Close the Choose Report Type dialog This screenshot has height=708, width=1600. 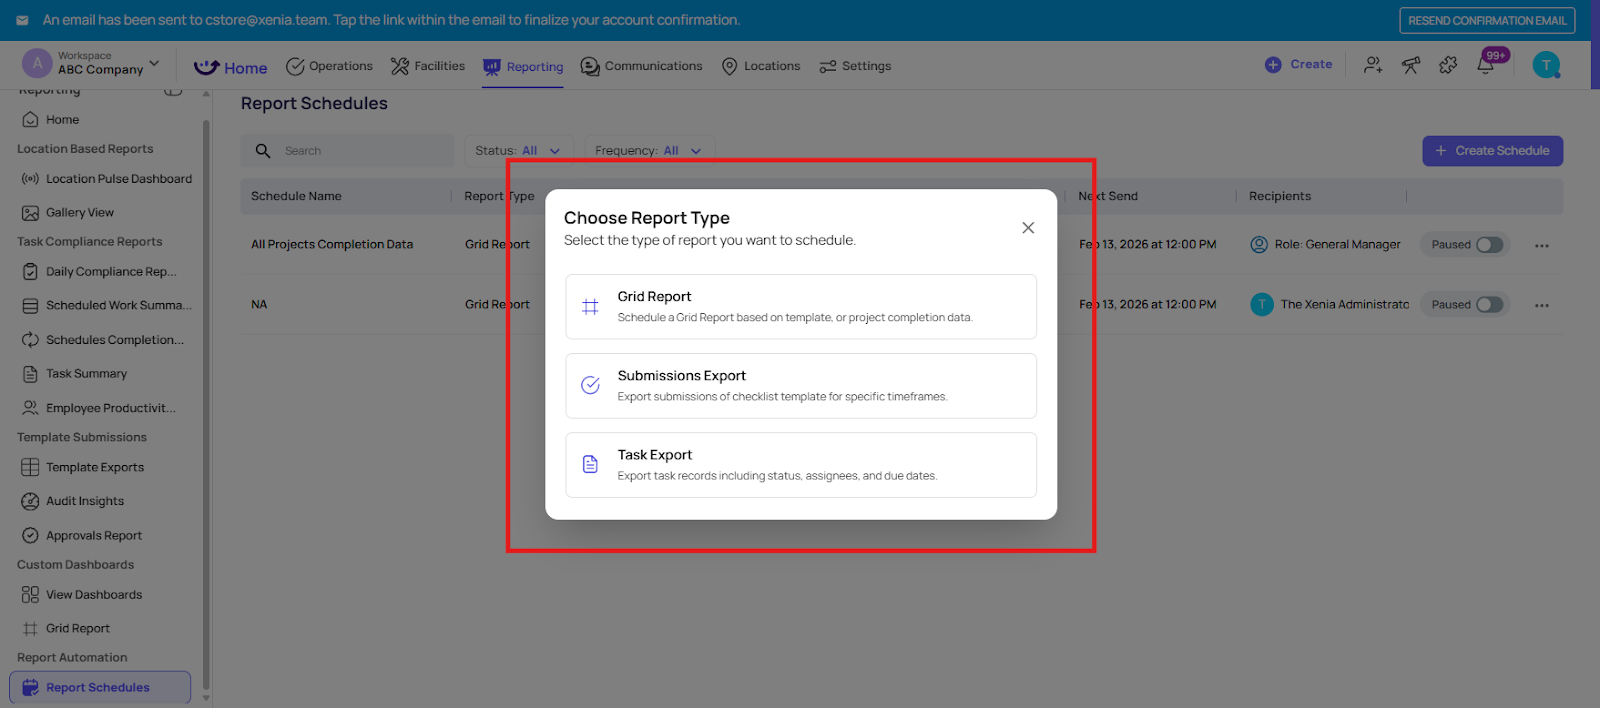tap(1028, 228)
